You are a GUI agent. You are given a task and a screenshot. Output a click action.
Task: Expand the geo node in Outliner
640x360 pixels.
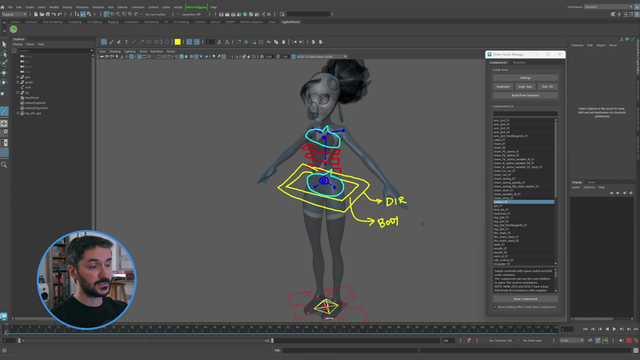pos(18,77)
